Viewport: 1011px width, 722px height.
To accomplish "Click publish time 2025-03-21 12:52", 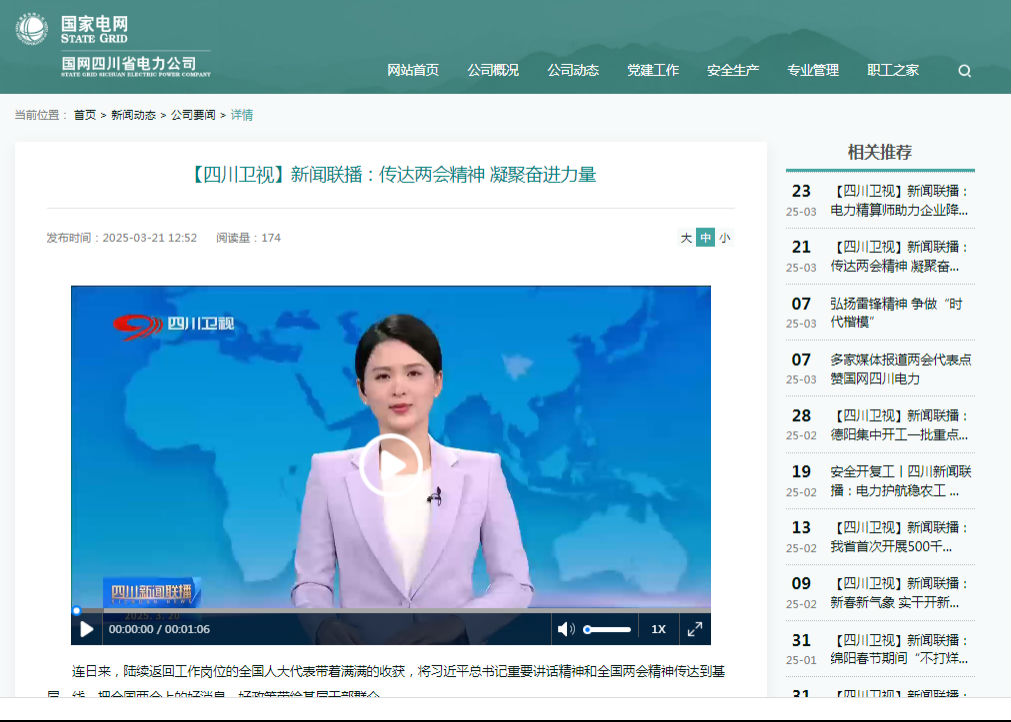I will [x=121, y=238].
